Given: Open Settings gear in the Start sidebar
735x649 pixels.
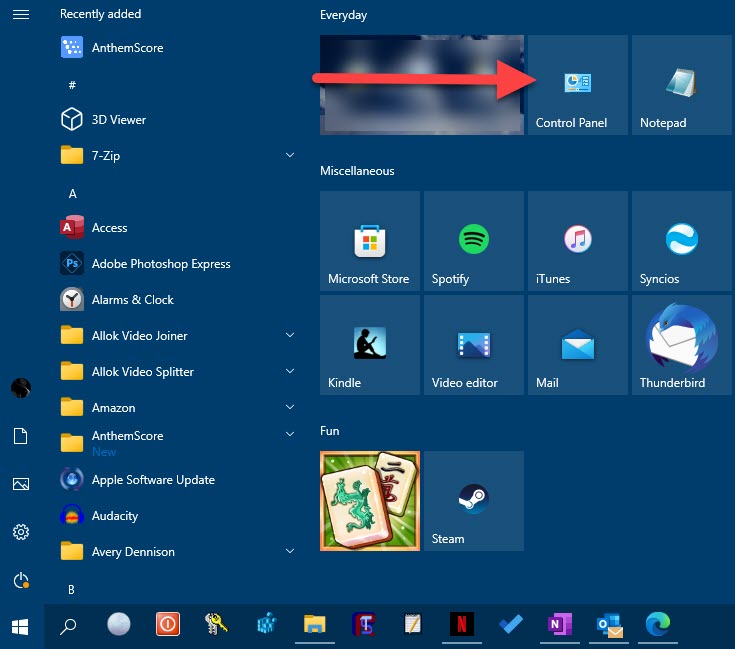Looking at the screenshot, I should pyautogui.click(x=21, y=532).
